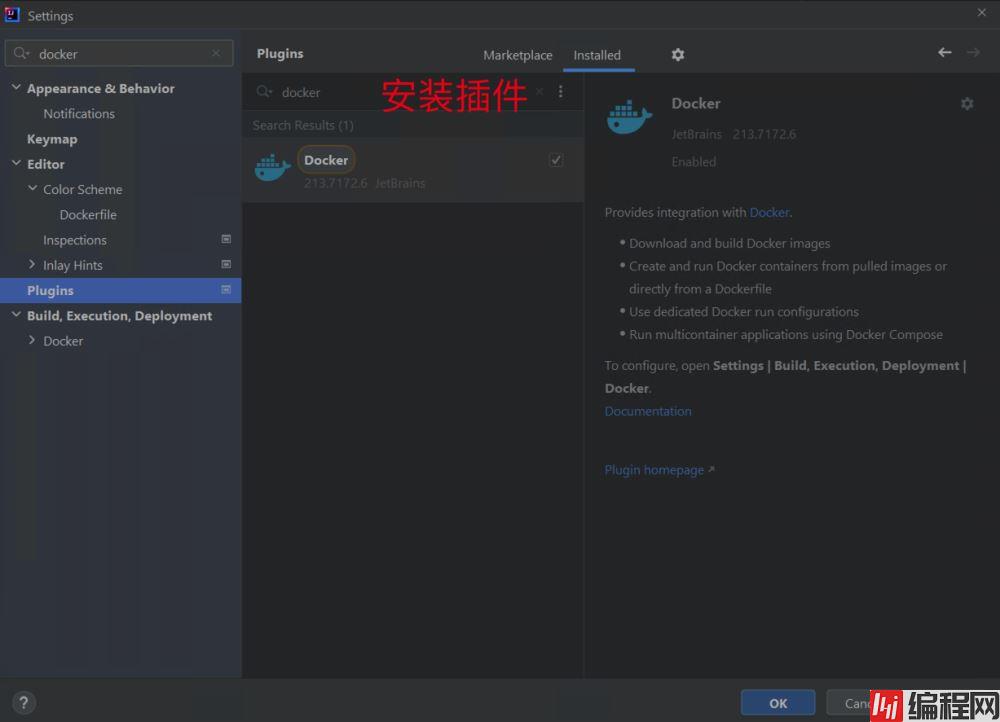Click the Docker whale icon in results list
1000x722 pixels.
tap(272, 169)
